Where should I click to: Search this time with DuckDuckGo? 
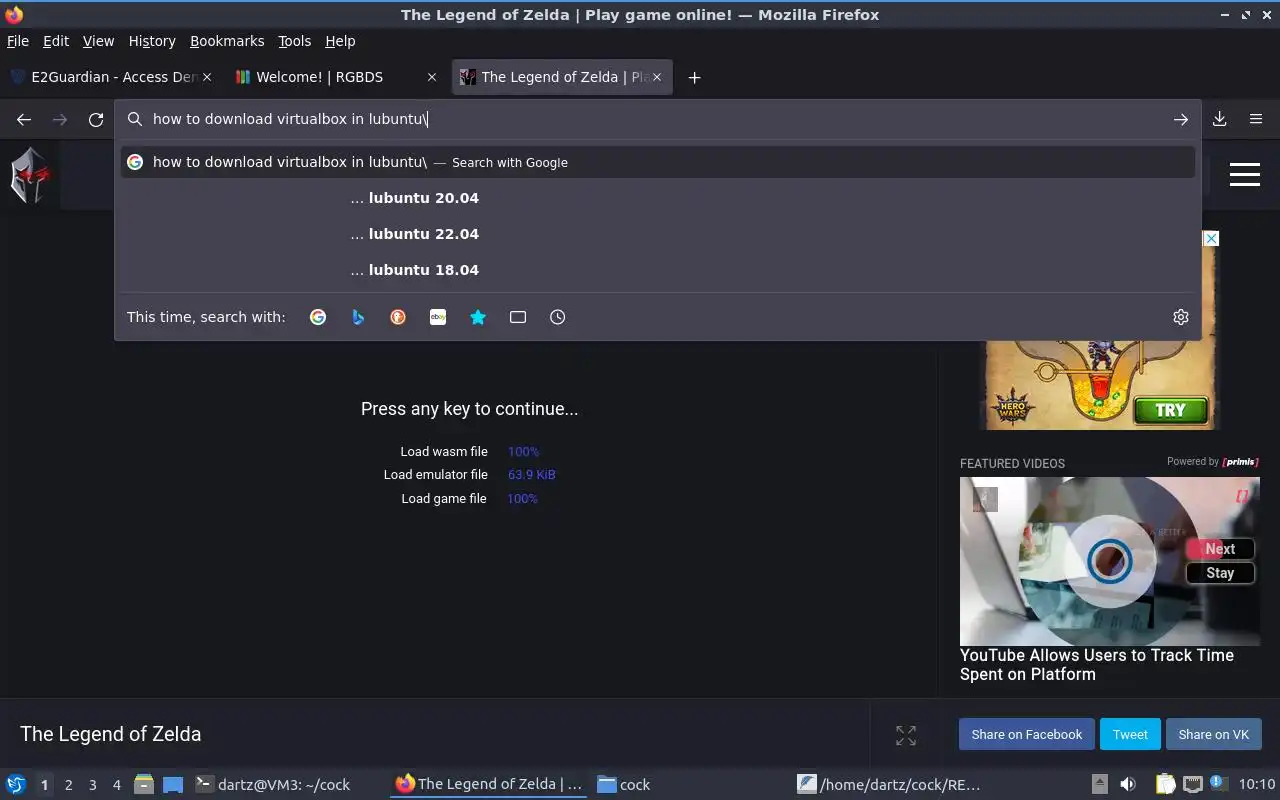click(398, 317)
